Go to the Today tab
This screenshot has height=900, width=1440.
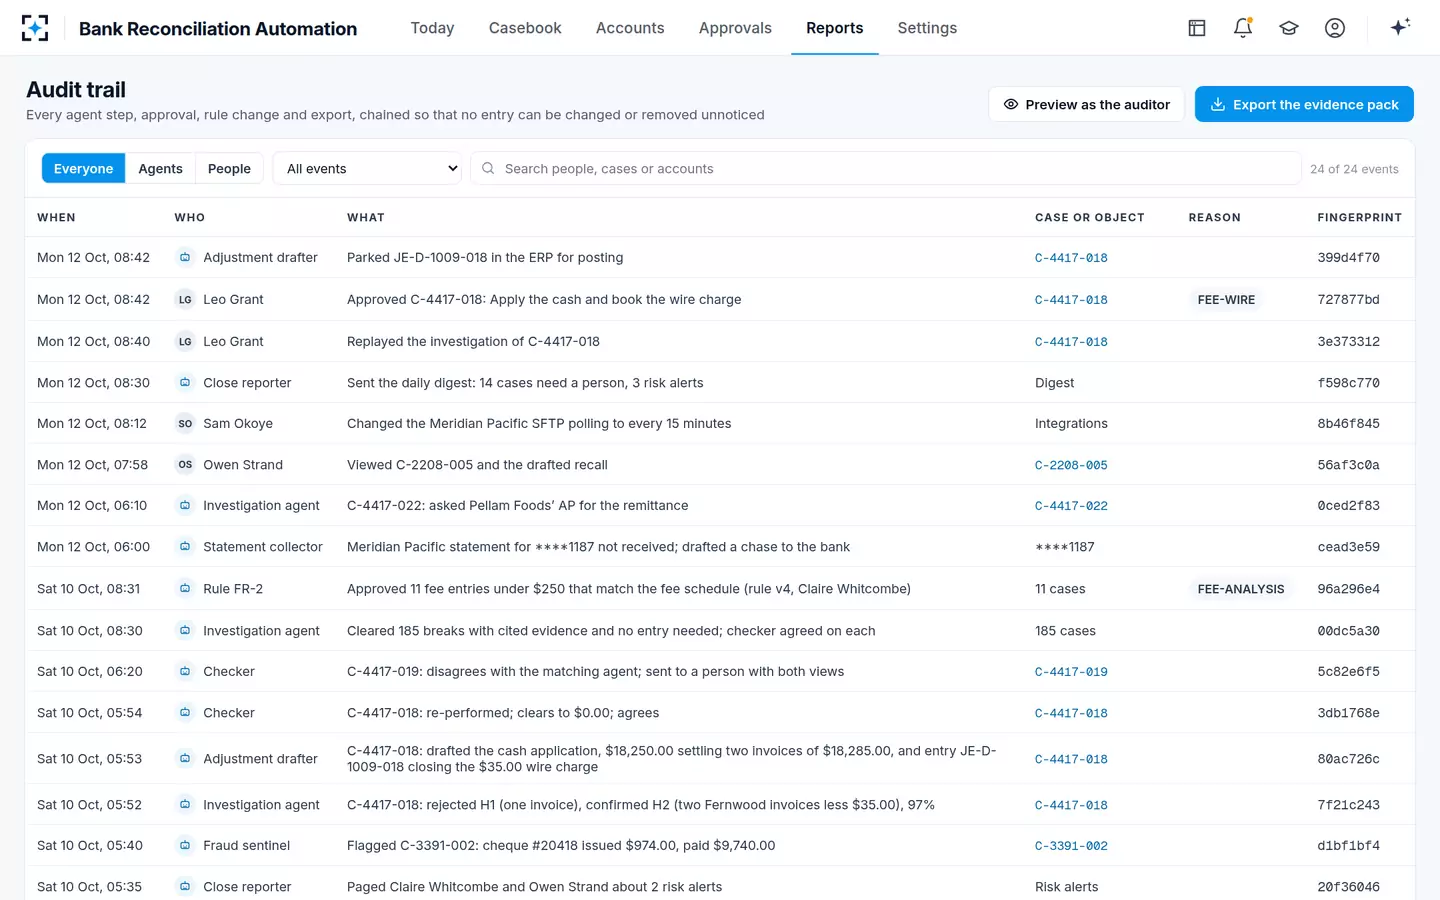point(432,28)
